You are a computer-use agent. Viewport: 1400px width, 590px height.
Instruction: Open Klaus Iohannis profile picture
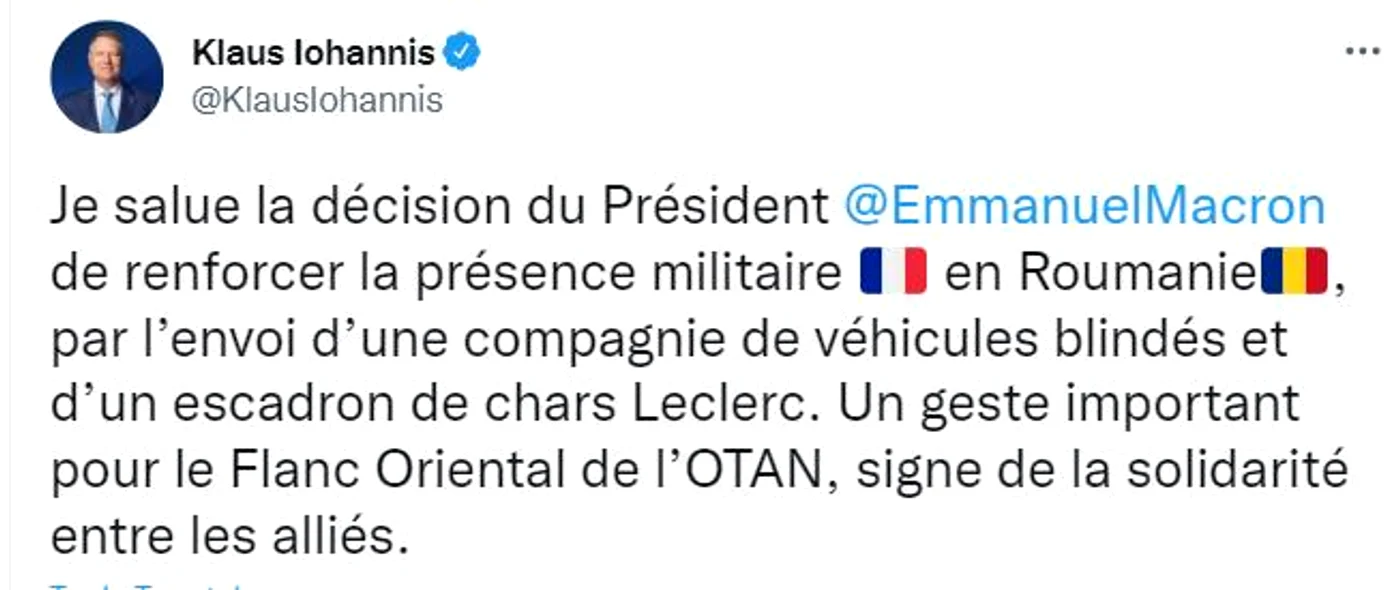coord(106,77)
